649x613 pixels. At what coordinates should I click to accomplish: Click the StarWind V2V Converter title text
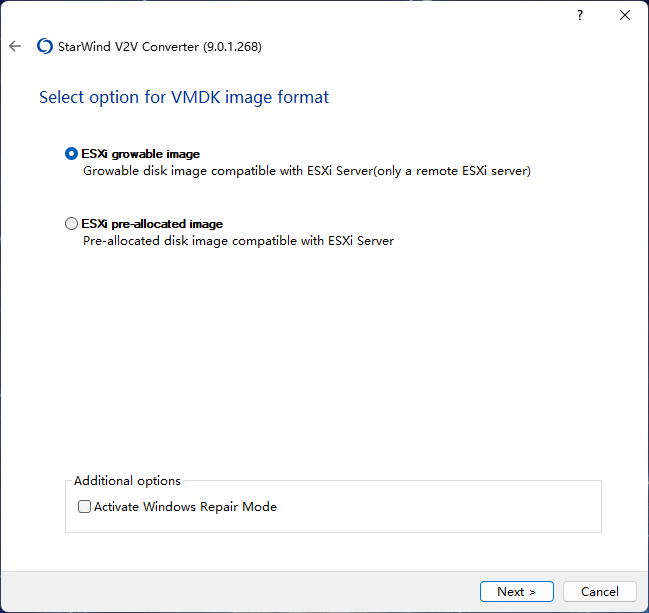(128, 47)
